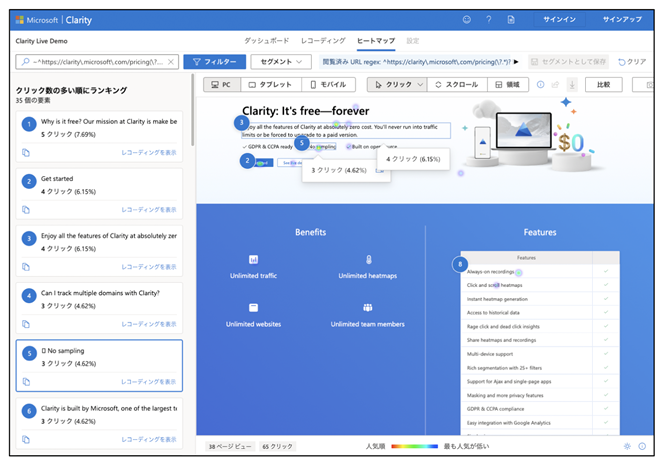Click the share heatmap icon
The width and height of the screenshot is (665, 466).
(x=555, y=84)
